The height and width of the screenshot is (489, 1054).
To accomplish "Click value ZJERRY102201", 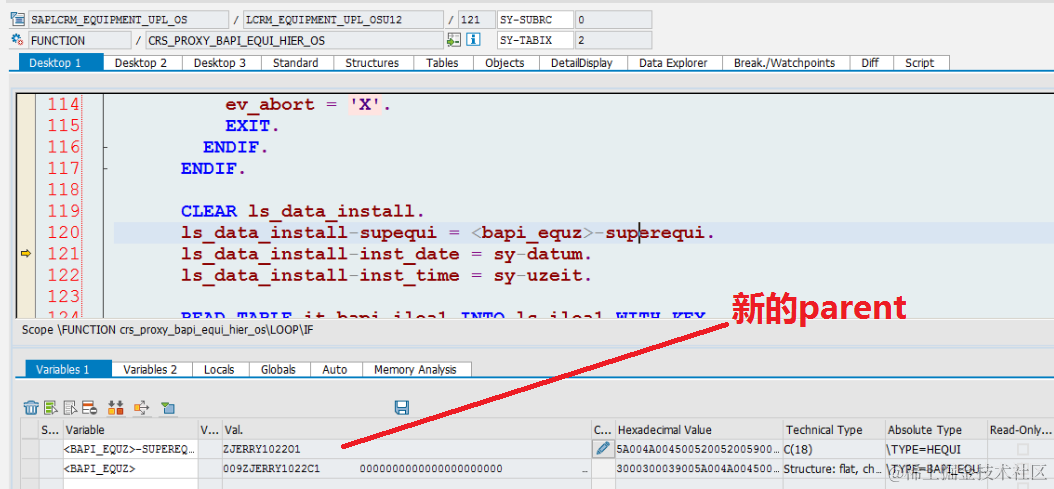I will pos(261,449).
